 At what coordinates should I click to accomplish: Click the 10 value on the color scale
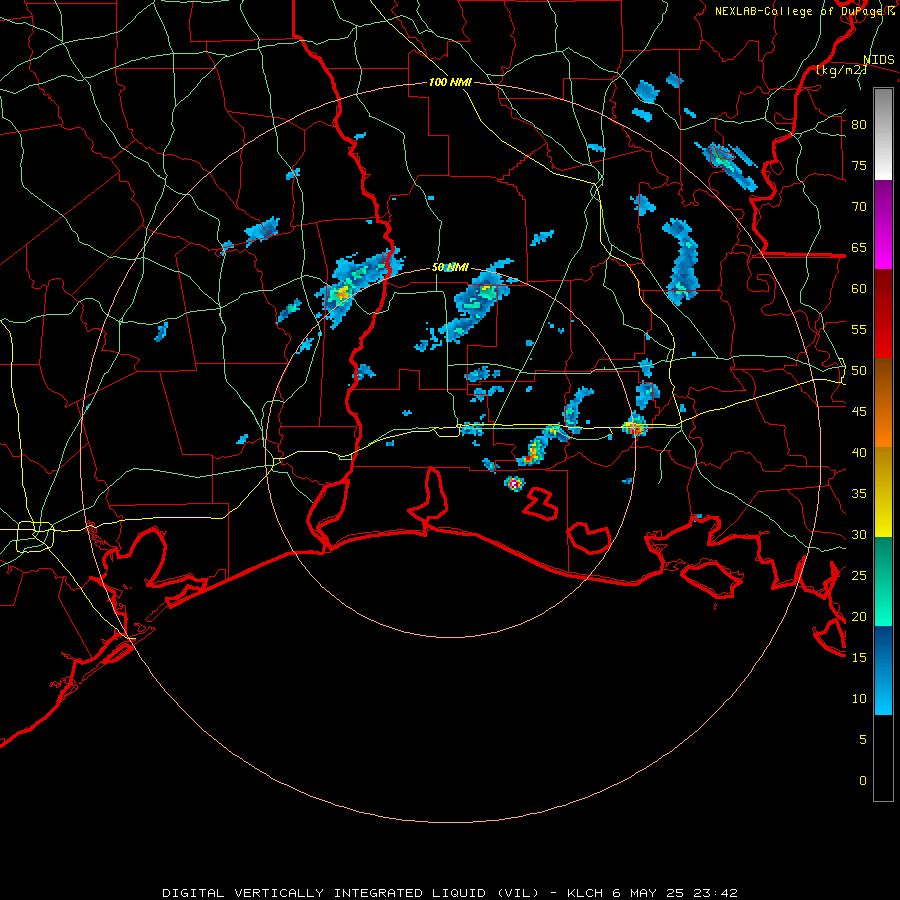859,699
